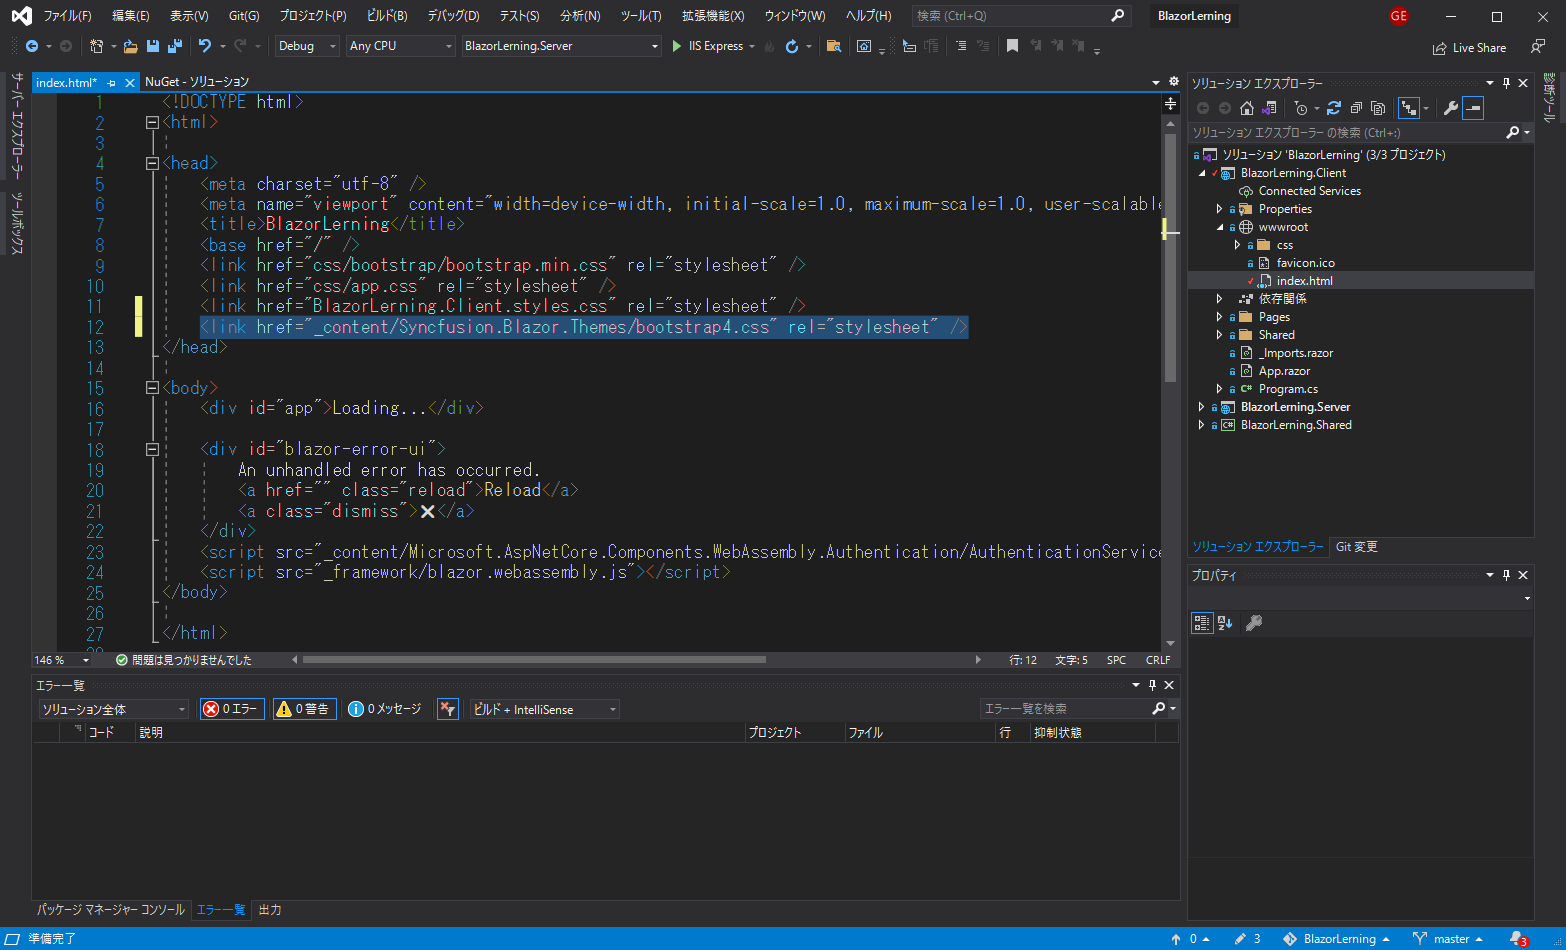This screenshot has width=1566, height=950.
Task: Click the Home icon in Solution Explorer
Action: (1246, 108)
